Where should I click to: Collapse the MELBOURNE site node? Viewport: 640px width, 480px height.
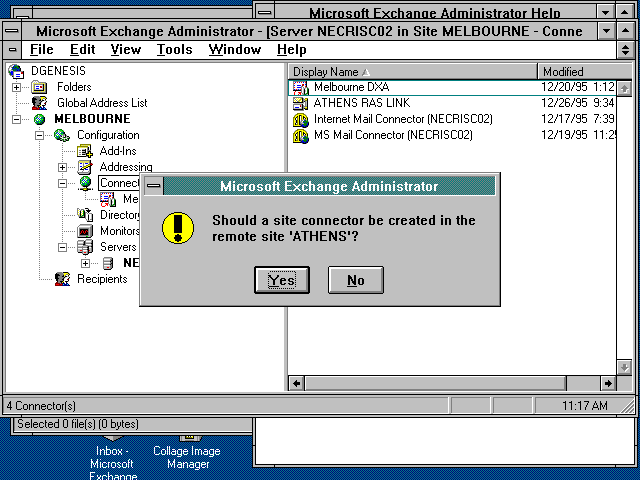pos(16,119)
